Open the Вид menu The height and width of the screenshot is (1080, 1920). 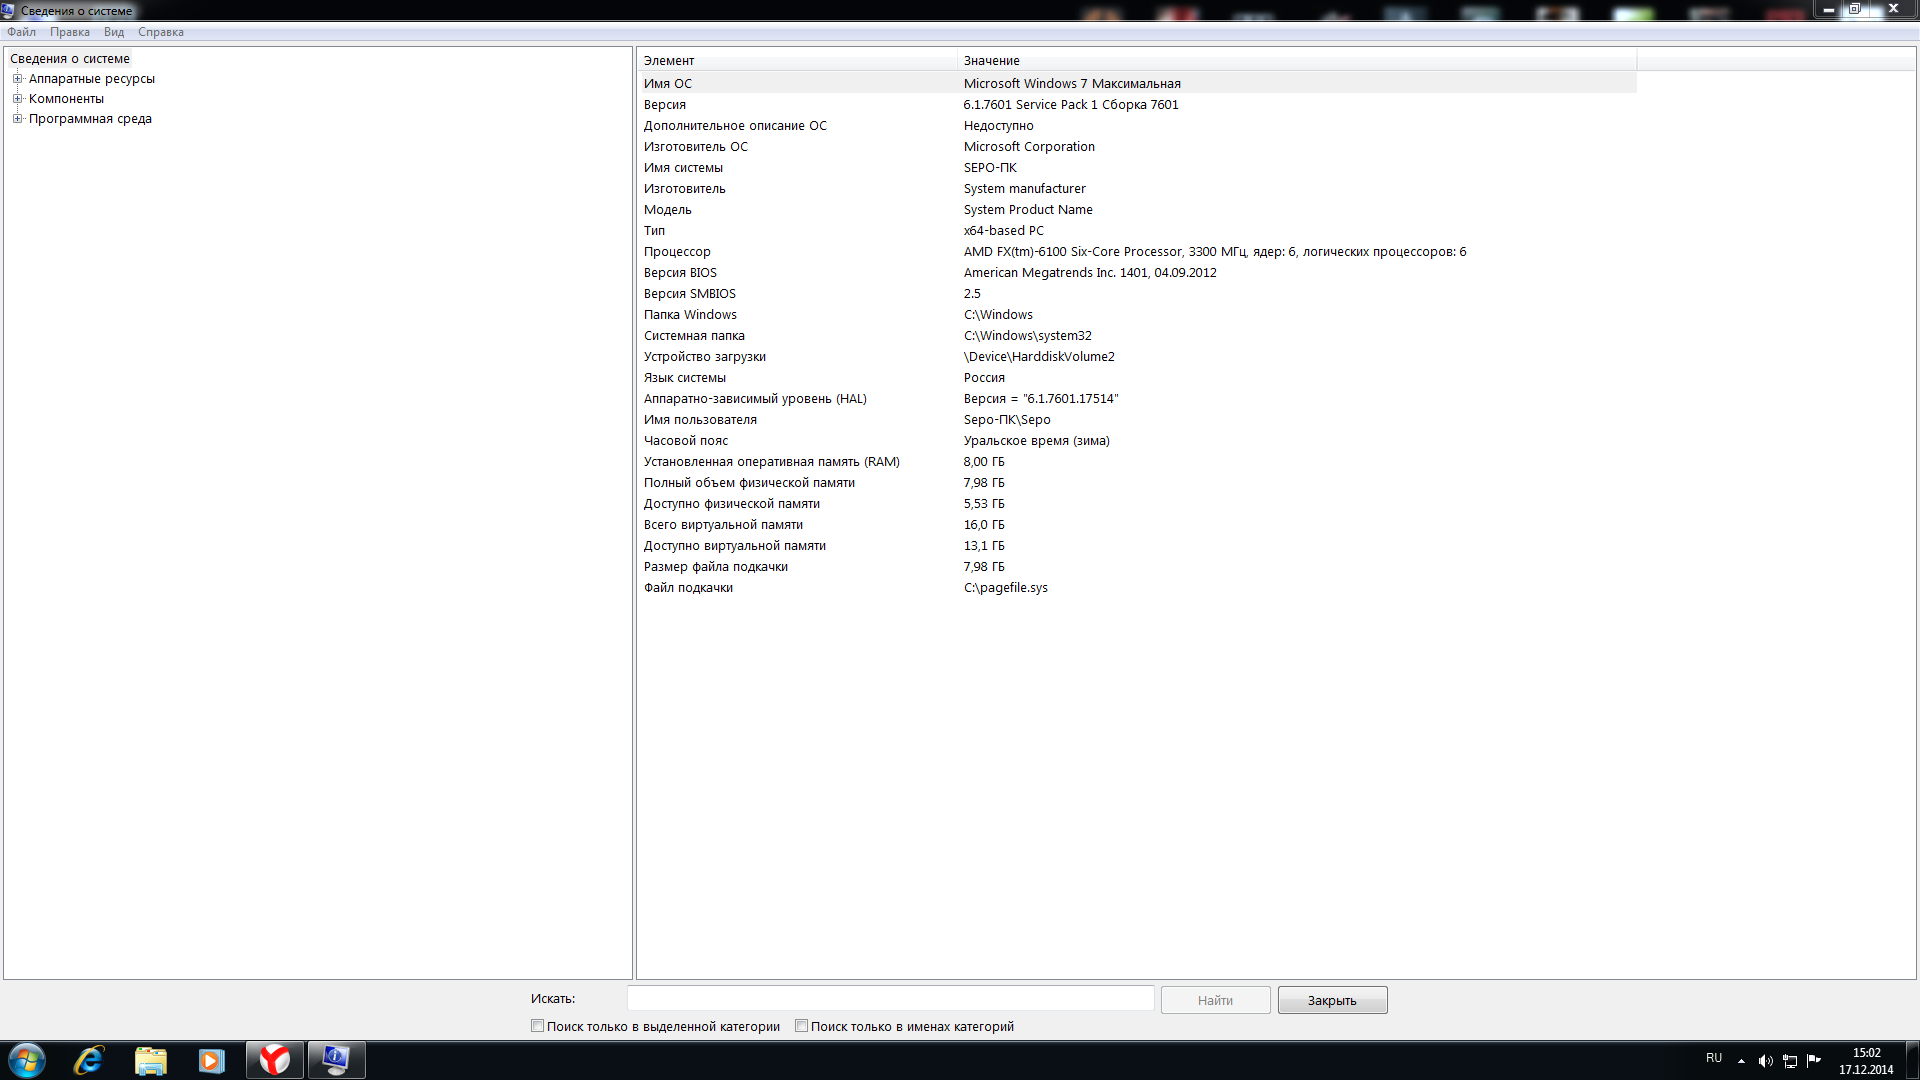point(113,32)
